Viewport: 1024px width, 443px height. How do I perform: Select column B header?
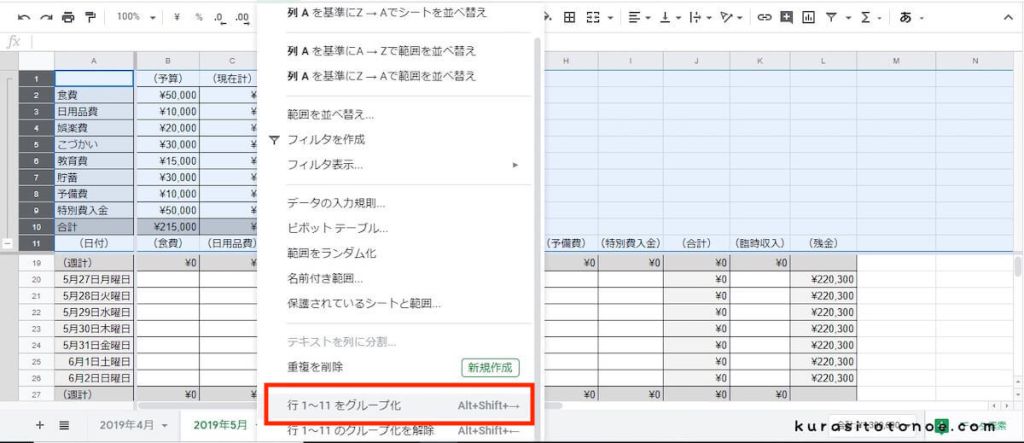click(x=167, y=61)
